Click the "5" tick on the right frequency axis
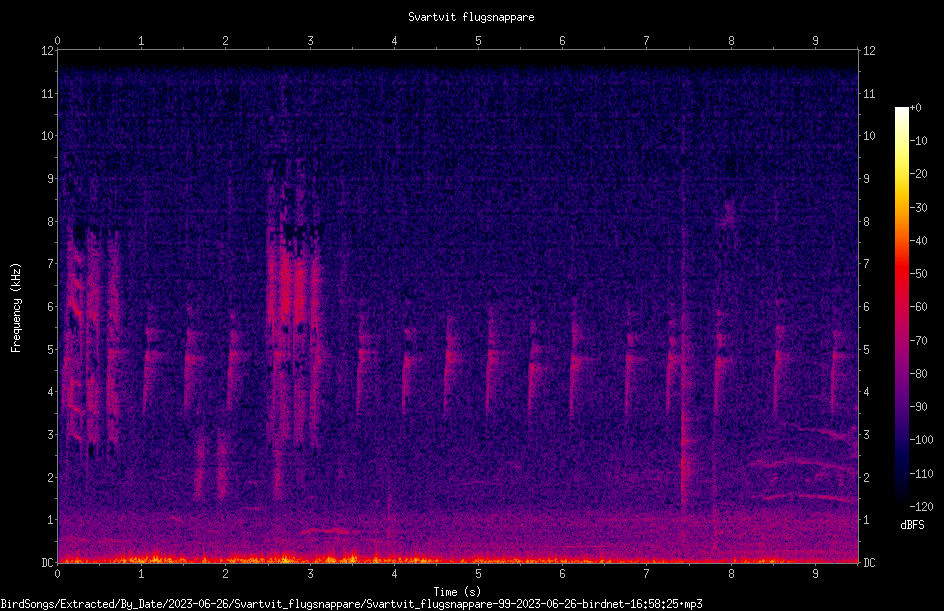Viewport: 944px width, 611px height. pos(866,350)
